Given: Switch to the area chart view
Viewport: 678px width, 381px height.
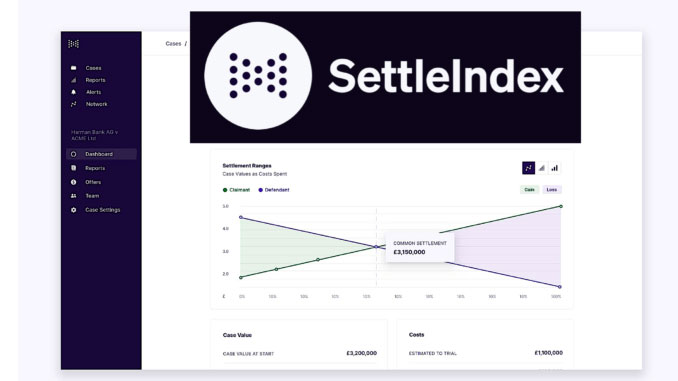Looking at the screenshot, I should coord(542,168).
